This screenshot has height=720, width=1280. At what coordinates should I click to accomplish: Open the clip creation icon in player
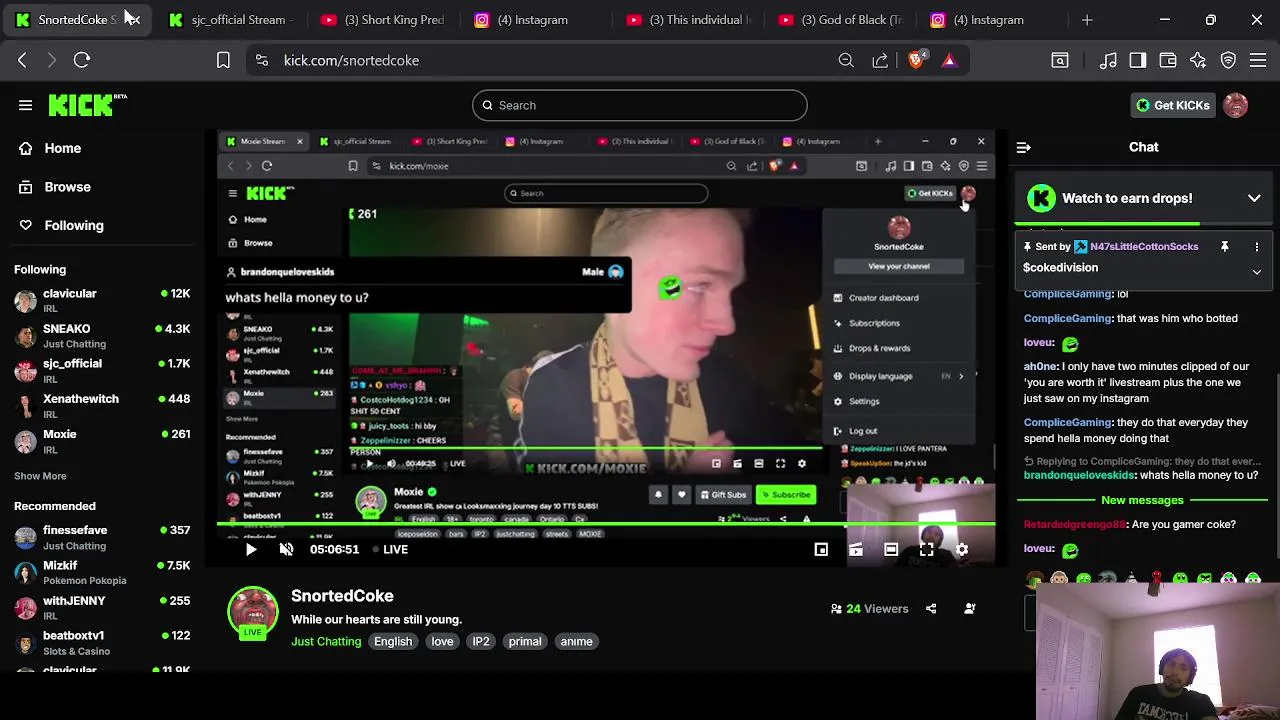point(856,549)
